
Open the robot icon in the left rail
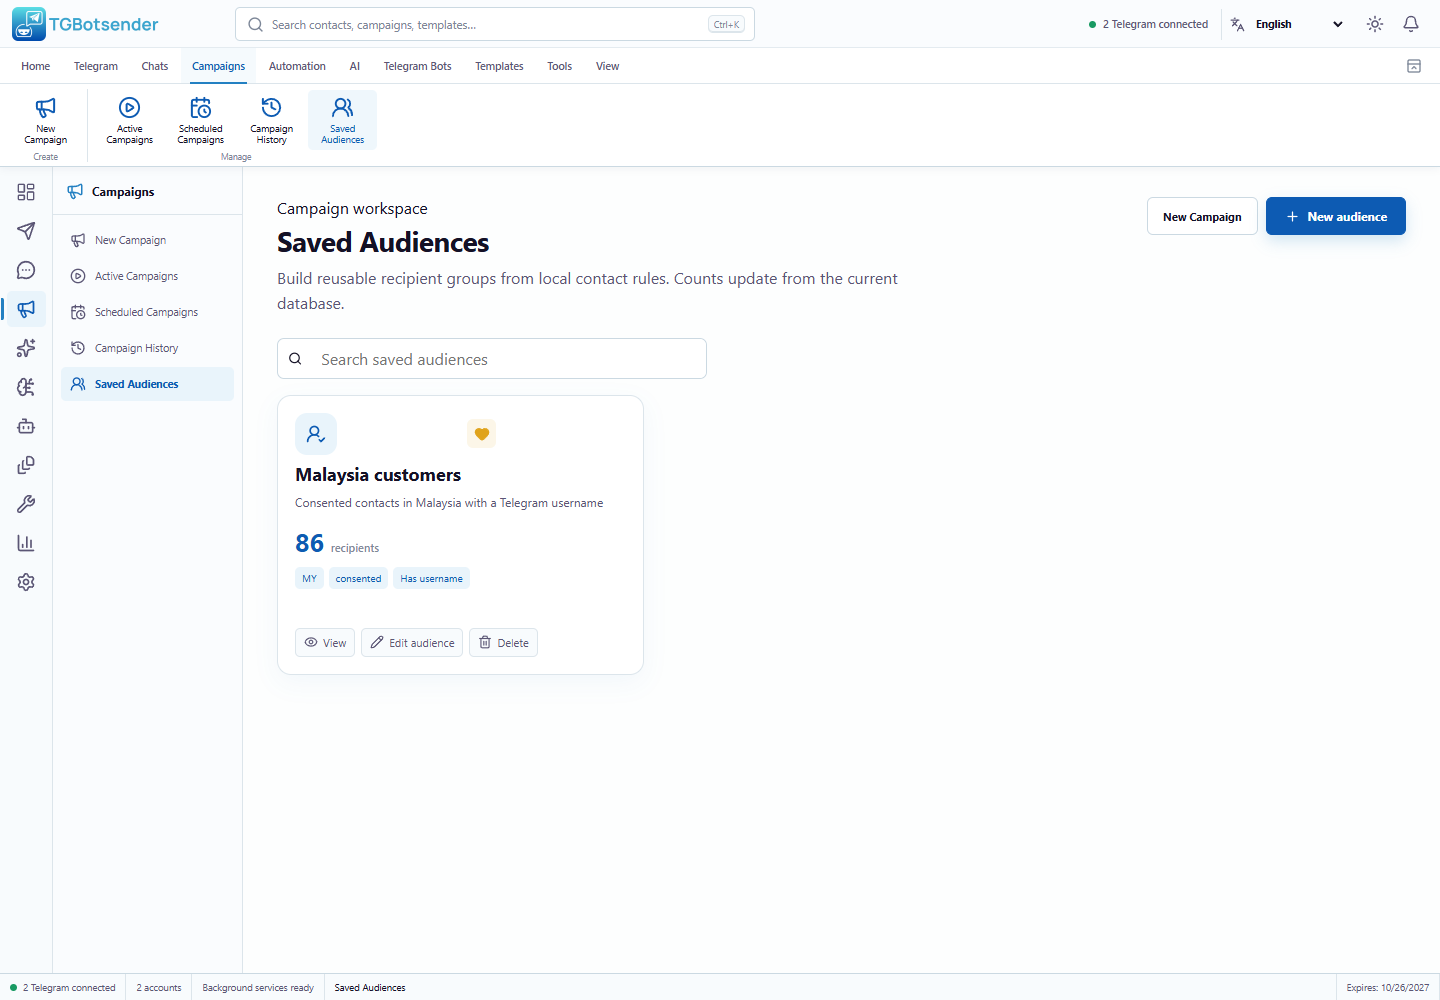pos(26,426)
